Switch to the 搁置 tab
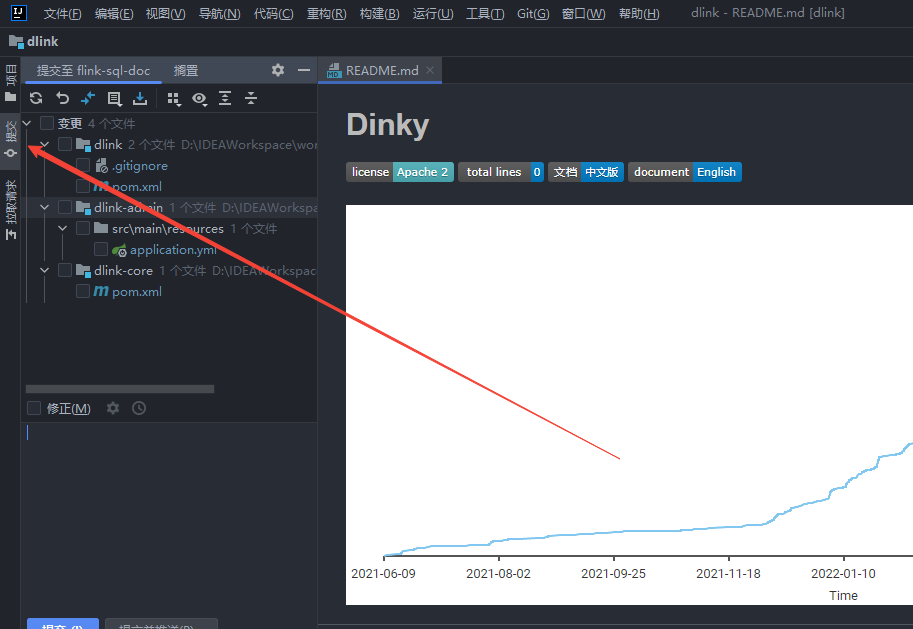The width and height of the screenshot is (913, 629). (186, 70)
